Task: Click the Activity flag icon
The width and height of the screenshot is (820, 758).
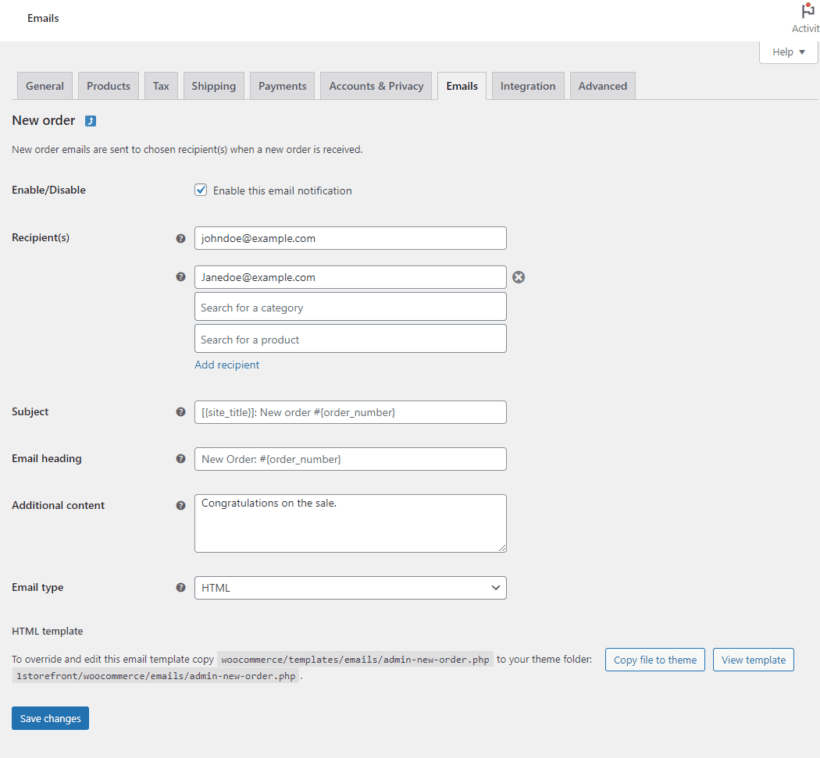Action: coord(807,12)
